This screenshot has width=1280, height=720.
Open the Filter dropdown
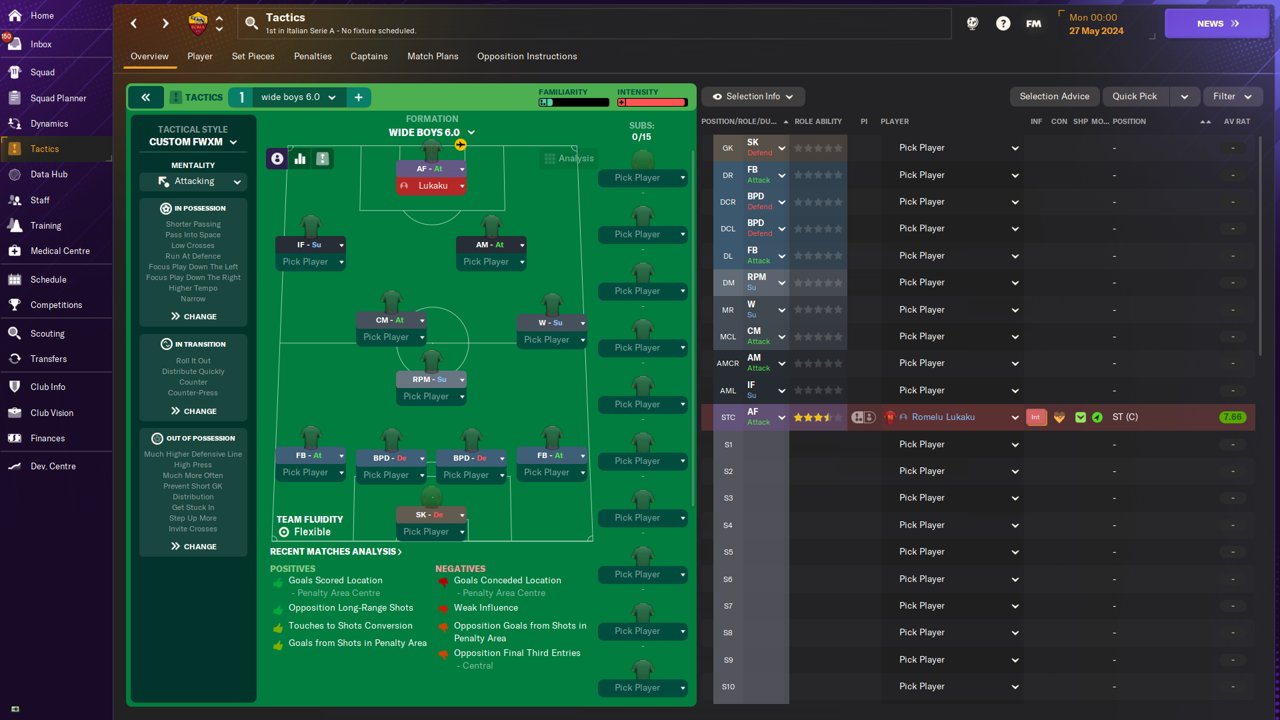[1232, 96]
